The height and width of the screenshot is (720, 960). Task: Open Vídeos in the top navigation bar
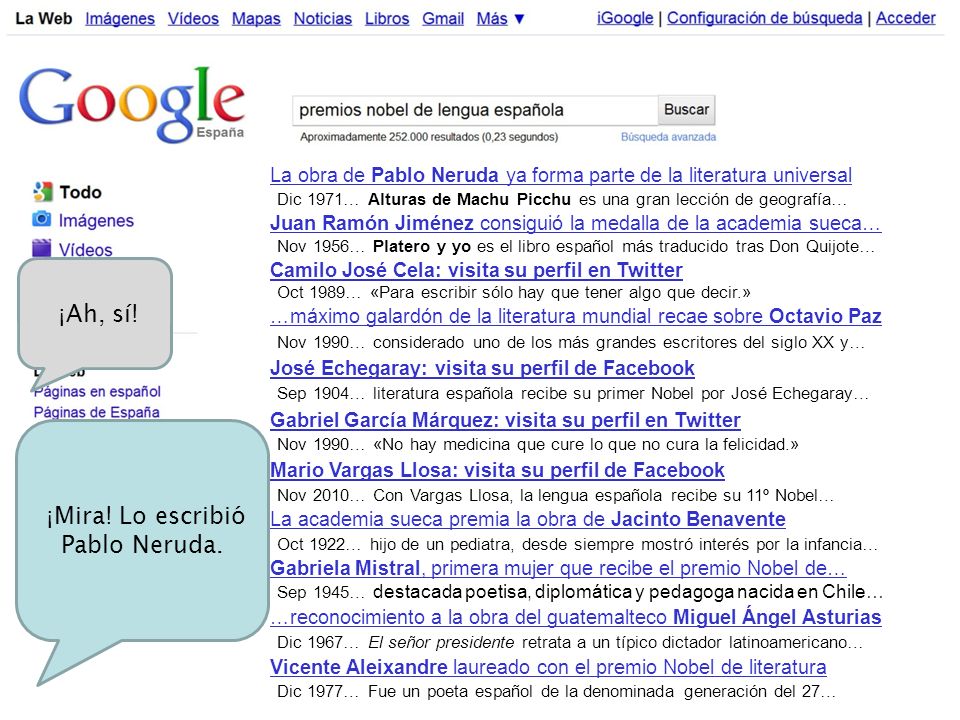click(193, 19)
